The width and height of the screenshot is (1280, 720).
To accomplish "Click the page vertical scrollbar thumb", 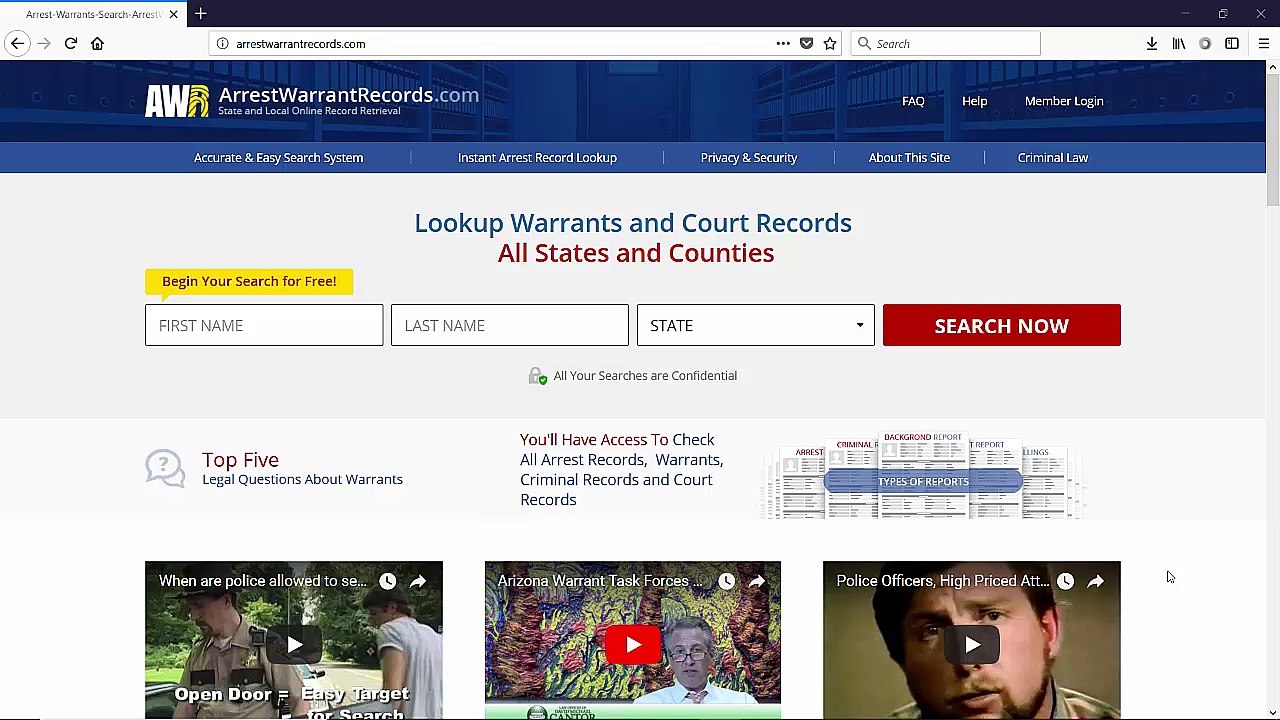I will tap(1272, 139).
